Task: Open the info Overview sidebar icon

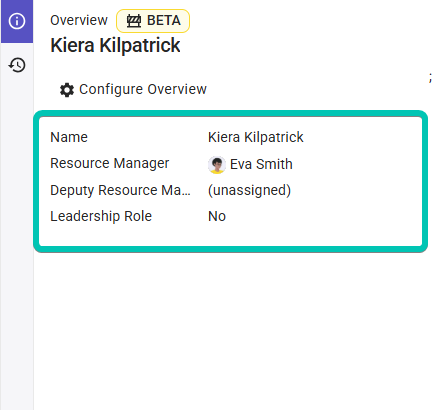Action: 17,21
